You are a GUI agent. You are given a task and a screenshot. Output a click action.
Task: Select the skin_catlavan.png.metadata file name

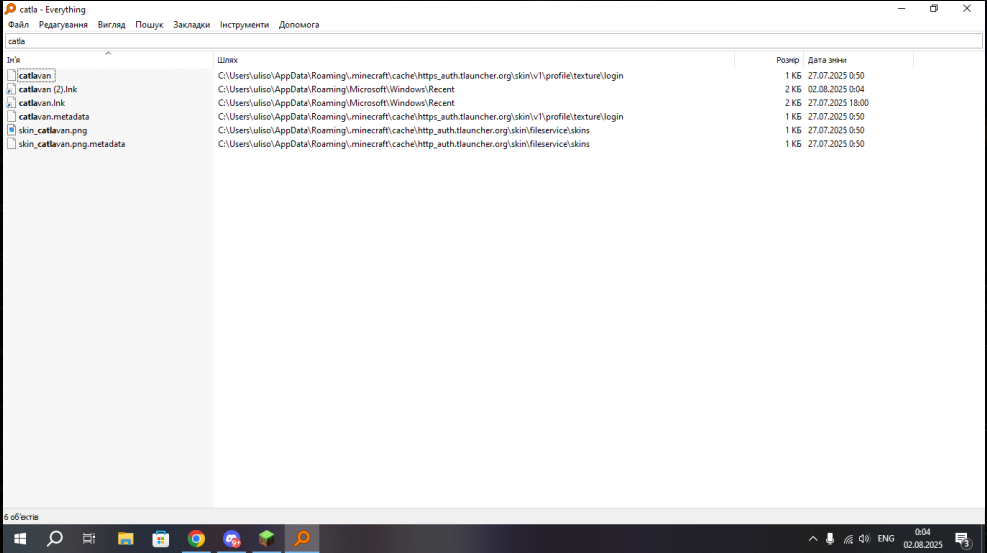tap(72, 144)
